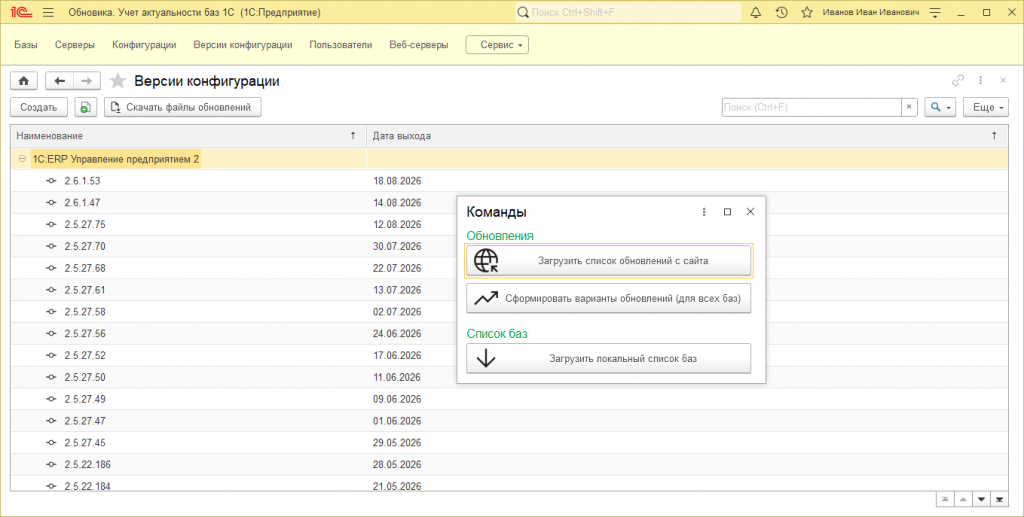
Task: Add Версии конфигурации to favorites star
Action: click(118, 81)
